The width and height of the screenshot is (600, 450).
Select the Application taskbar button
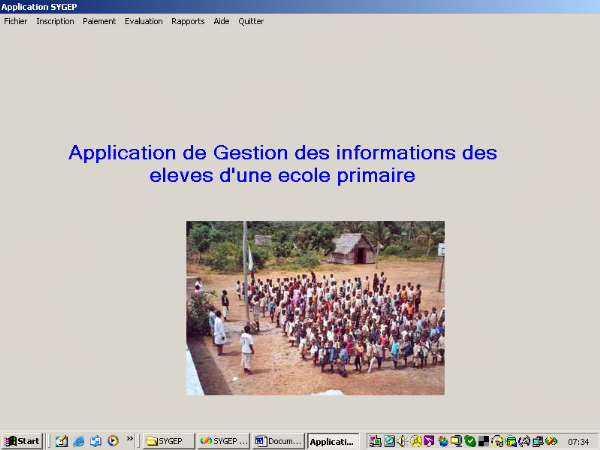click(333, 441)
